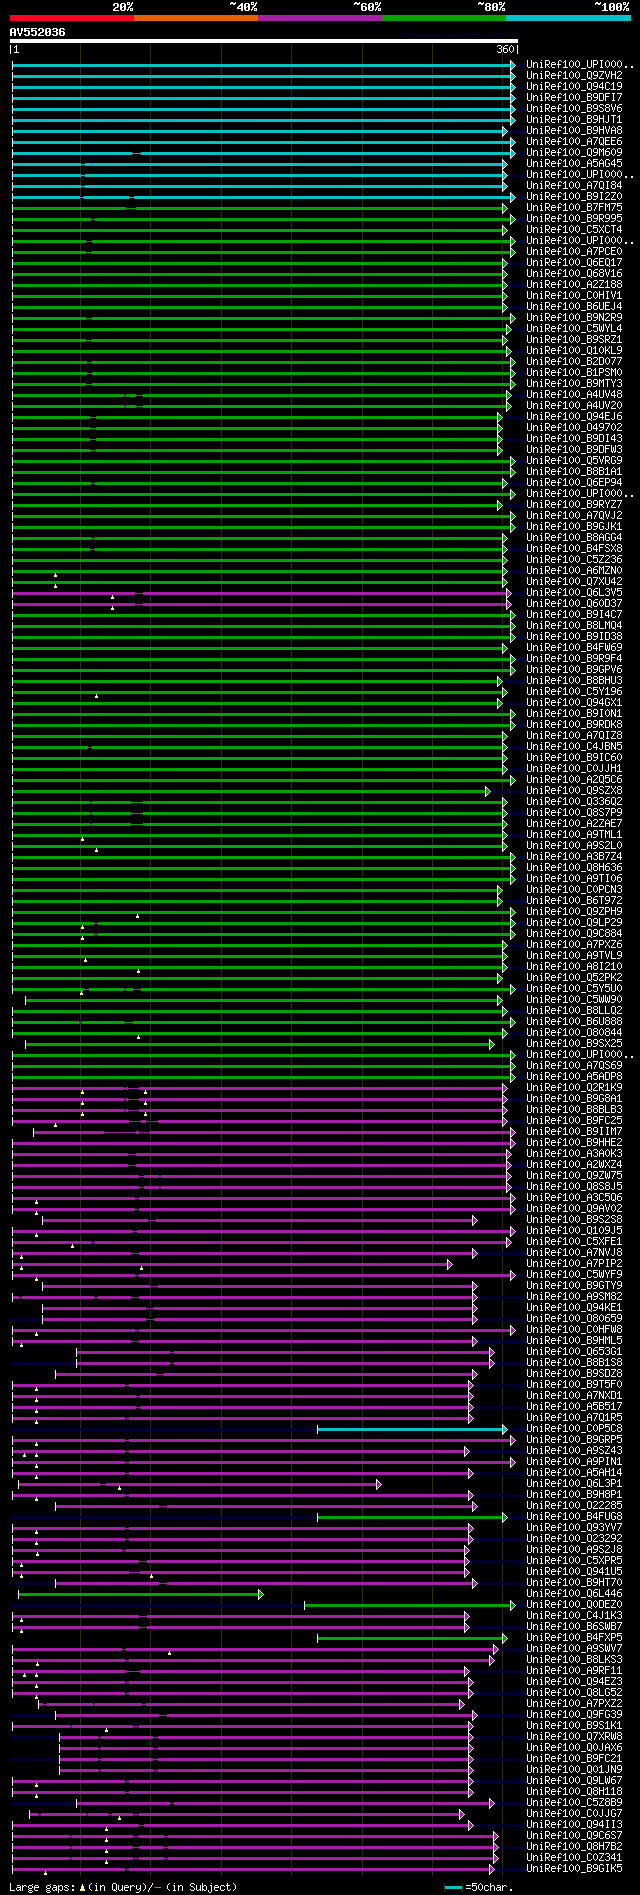Select label UniRef100_A5AG45
The width and height of the screenshot is (640, 1895).
click(574, 163)
